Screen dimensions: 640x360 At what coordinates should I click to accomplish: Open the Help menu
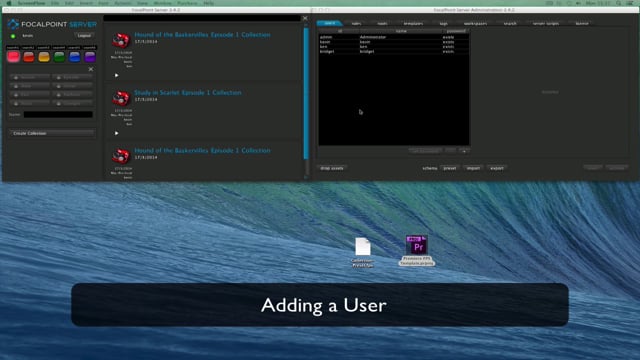209,3
